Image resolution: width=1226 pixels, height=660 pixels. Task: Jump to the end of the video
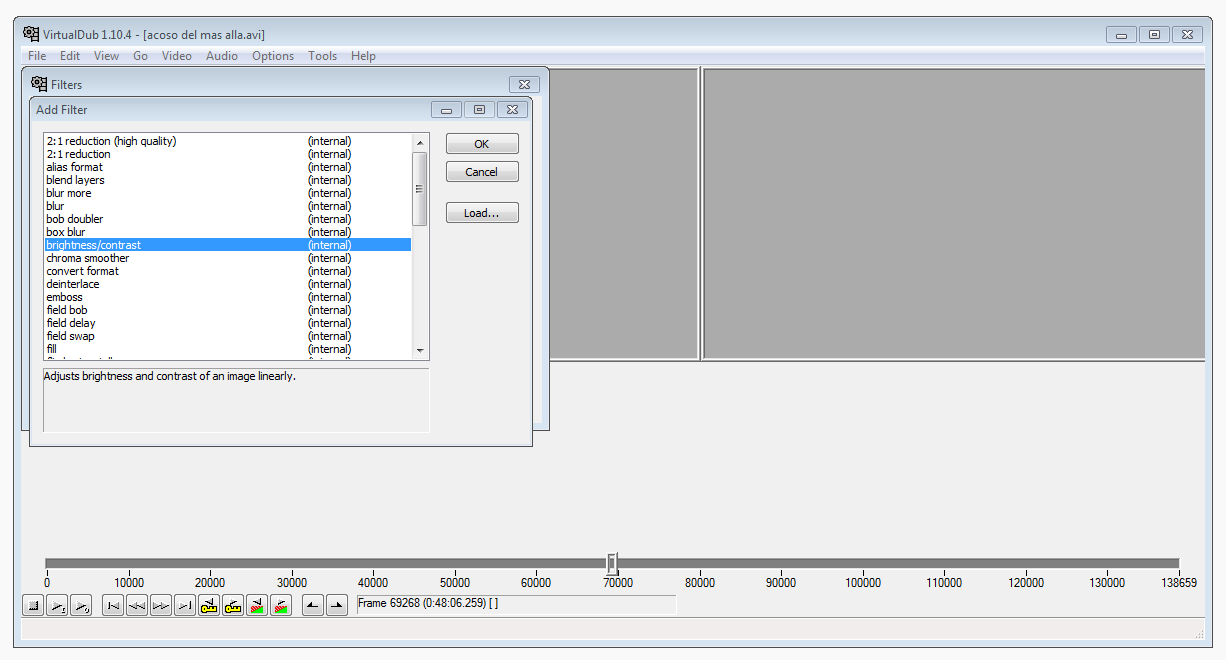click(185, 605)
